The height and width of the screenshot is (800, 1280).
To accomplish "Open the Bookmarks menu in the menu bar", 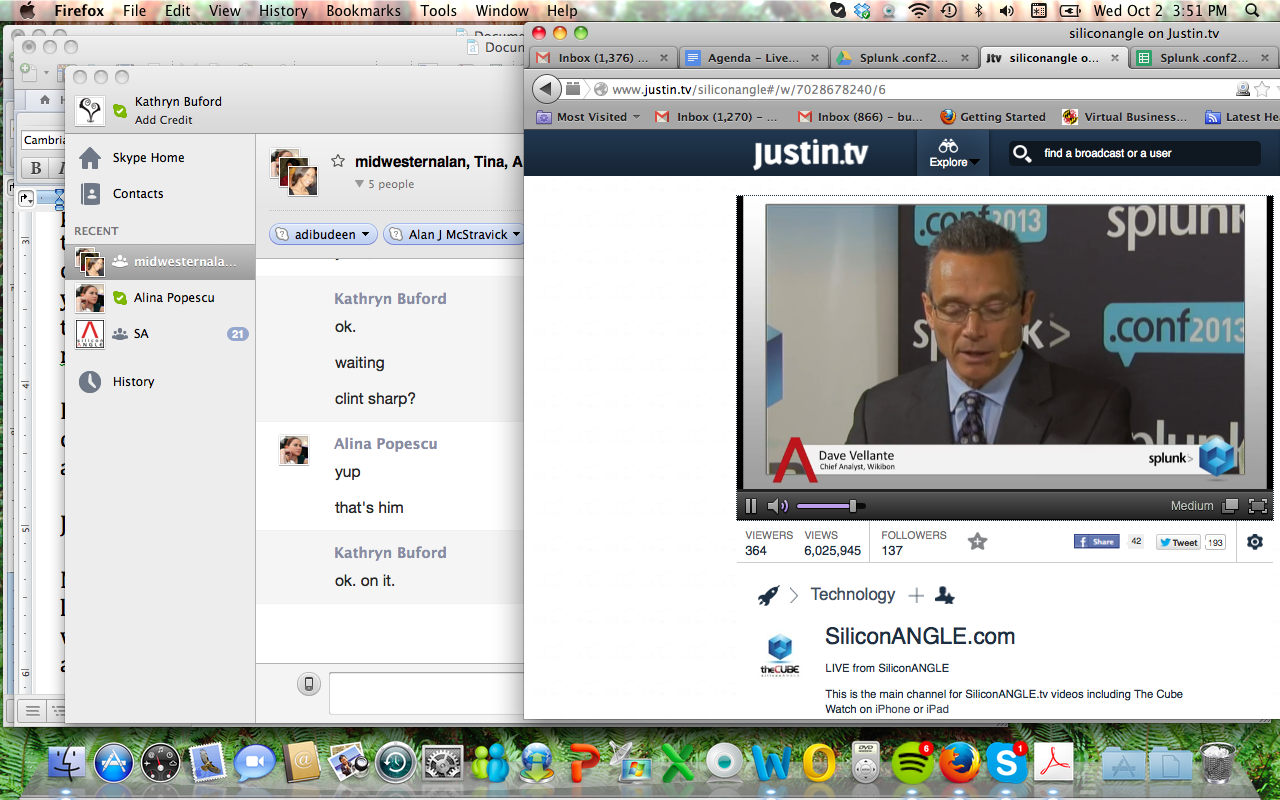I will [x=363, y=11].
